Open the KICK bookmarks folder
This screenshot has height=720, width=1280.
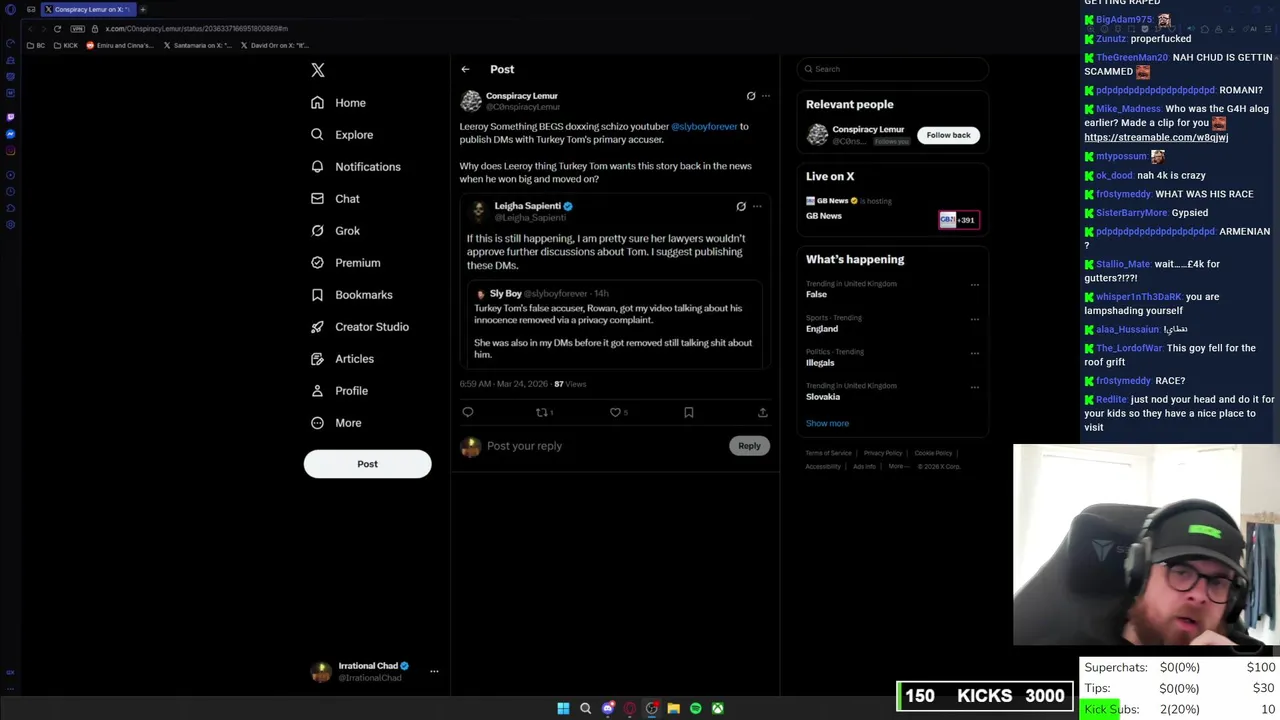66,45
